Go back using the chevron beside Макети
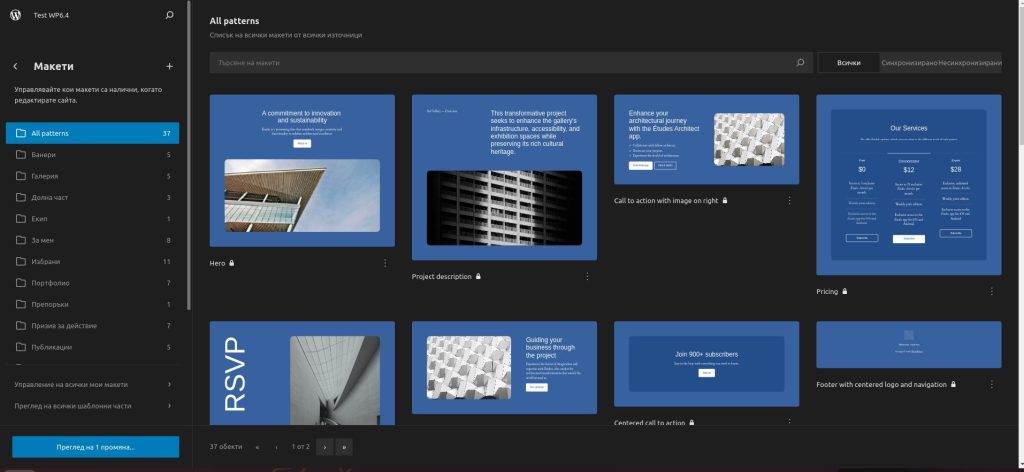The height and width of the screenshot is (472, 1024). 16,67
